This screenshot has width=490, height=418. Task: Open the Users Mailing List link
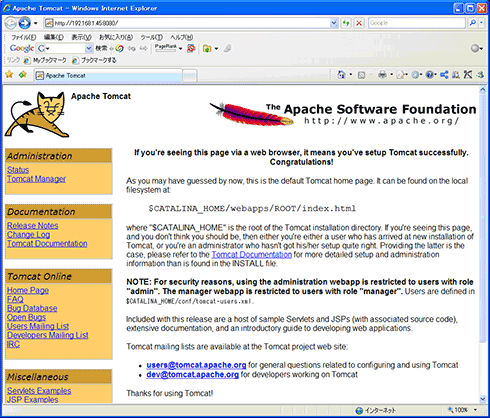(38, 326)
